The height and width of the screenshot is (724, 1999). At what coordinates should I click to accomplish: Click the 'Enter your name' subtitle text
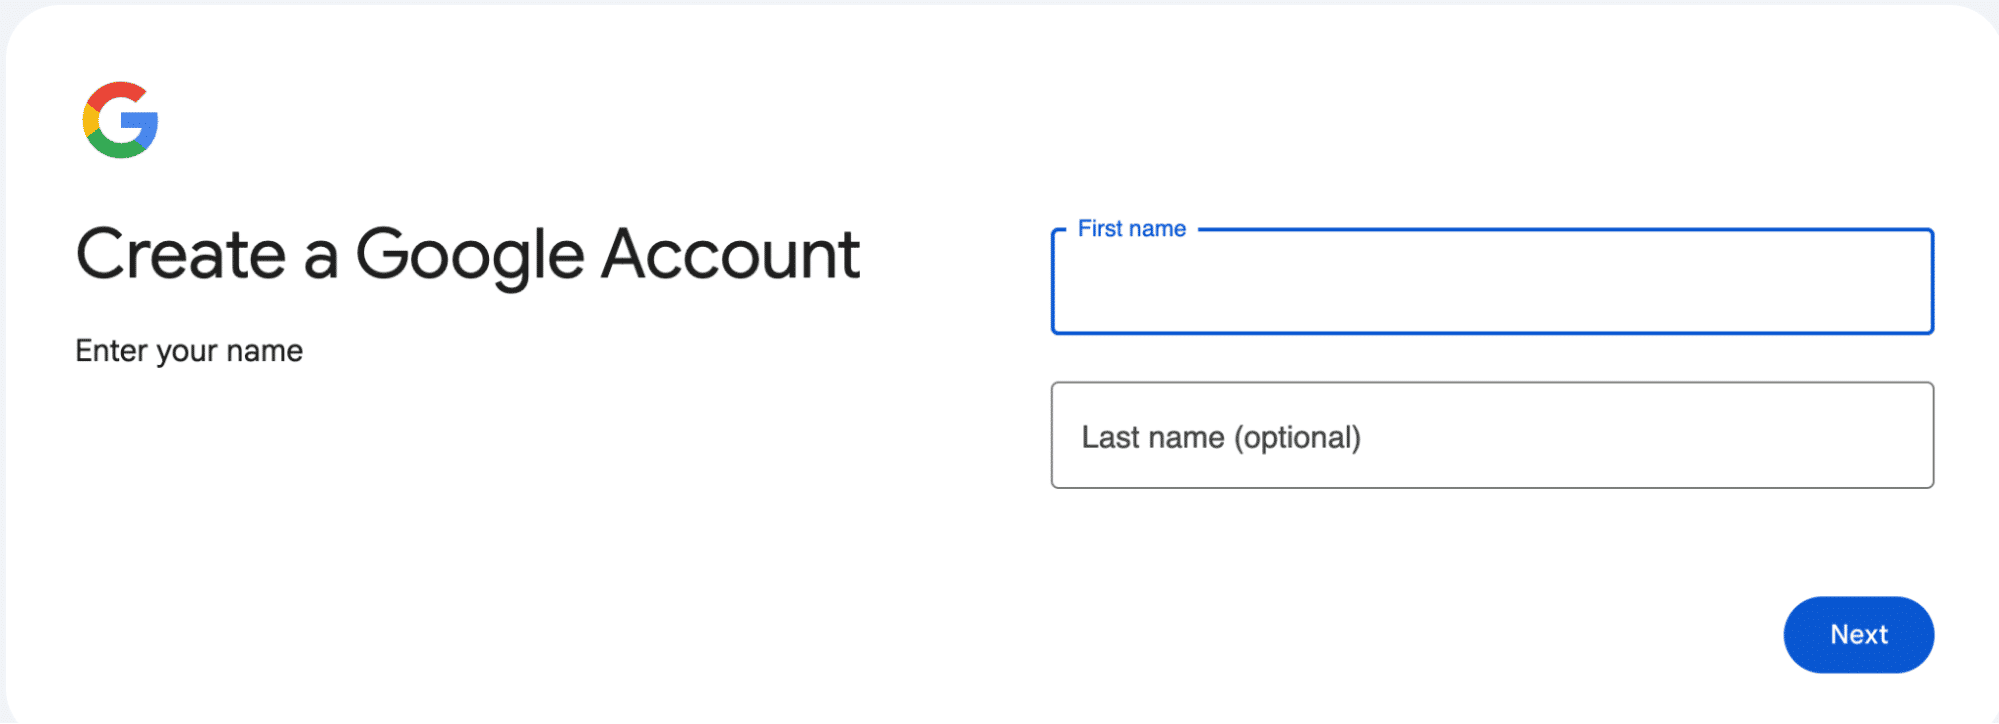click(x=189, y=350)
